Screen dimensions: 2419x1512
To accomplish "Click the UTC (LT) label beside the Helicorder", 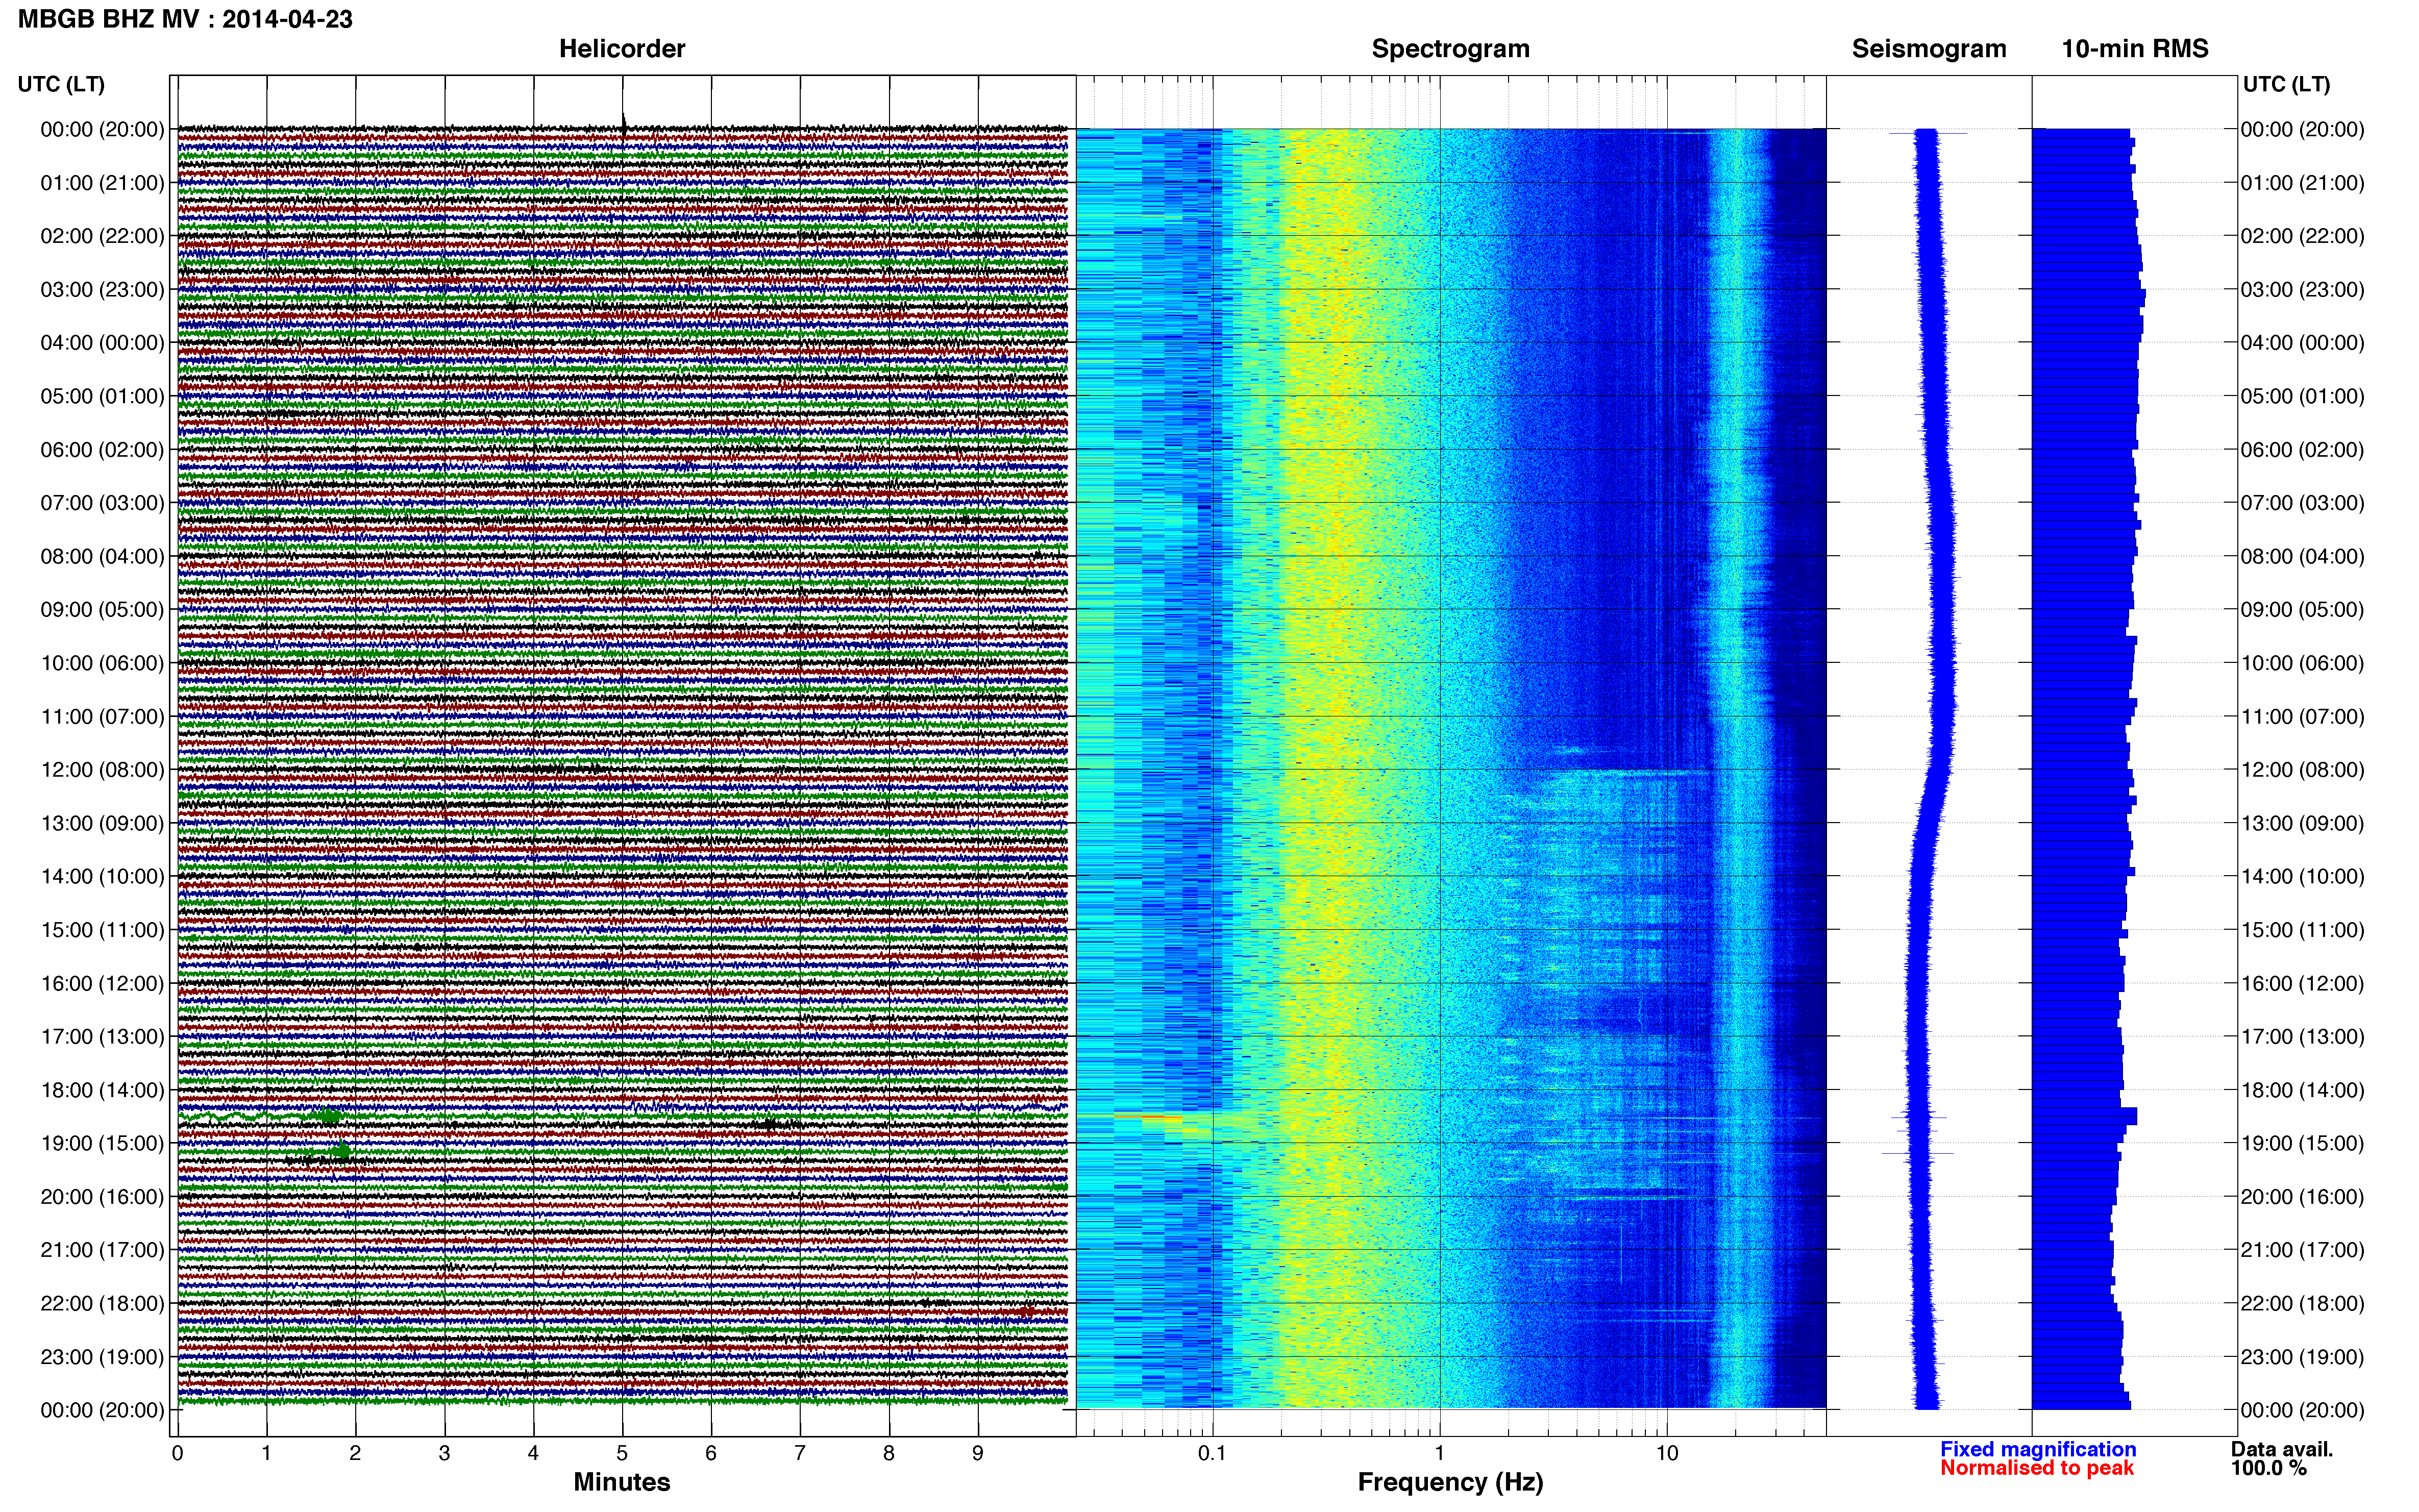I will pyautogui.click(x=61, y=84).
